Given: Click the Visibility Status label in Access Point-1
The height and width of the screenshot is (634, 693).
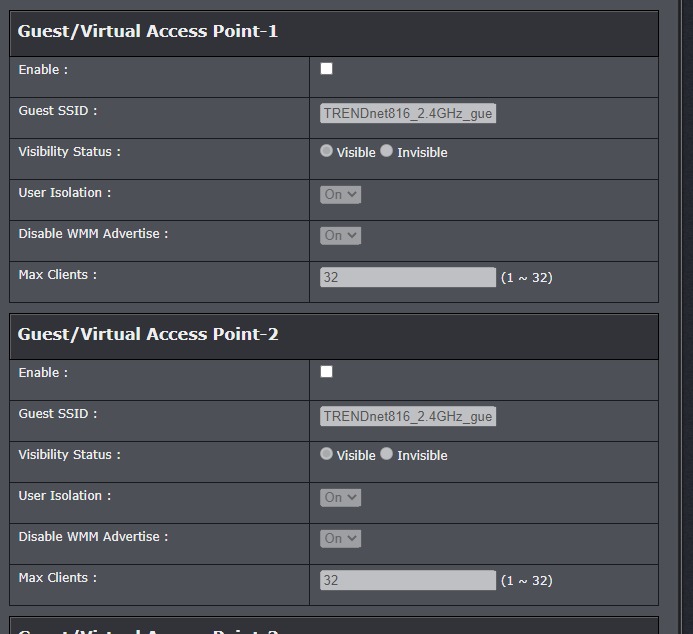Looking at the screenshot, I should 69,152.
